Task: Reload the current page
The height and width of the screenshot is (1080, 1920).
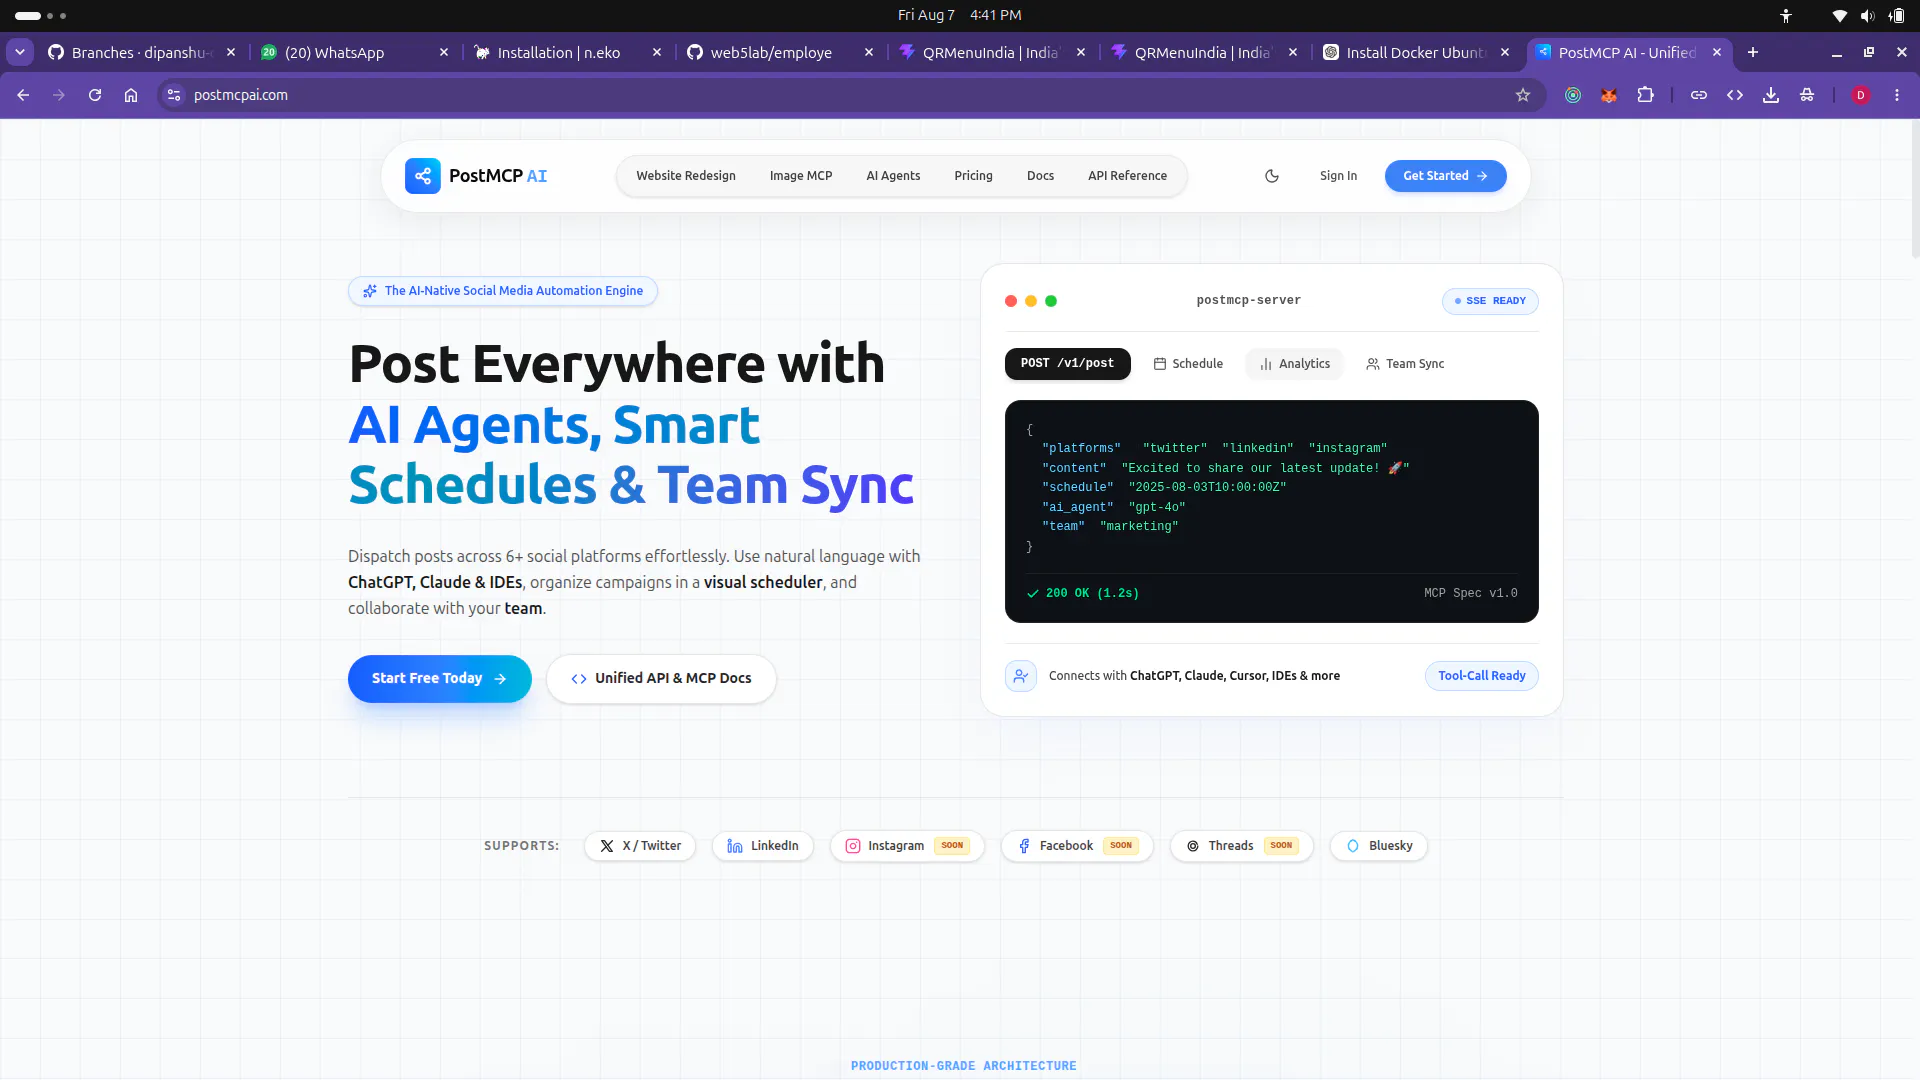Action: click(x=95, y=95)
